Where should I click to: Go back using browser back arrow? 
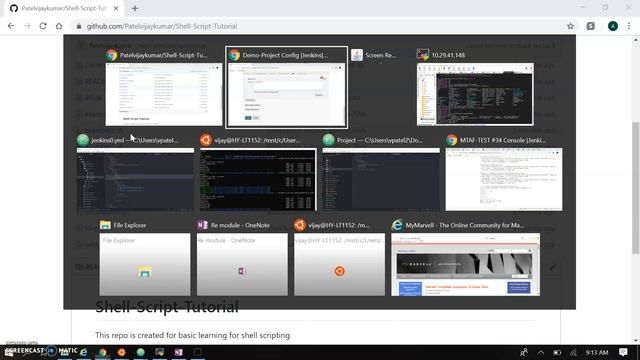[x=11, y=26]
